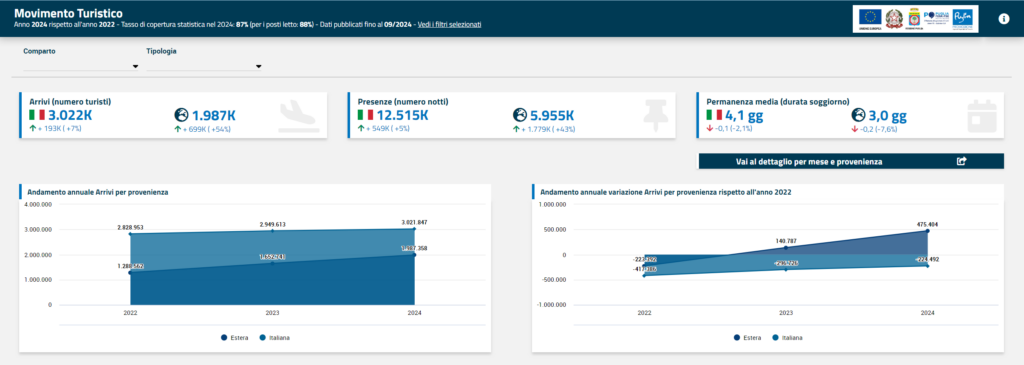Click the 2.828.953 data label
The height and width of the screenshot is (365, 1024).
click(131, 227)
